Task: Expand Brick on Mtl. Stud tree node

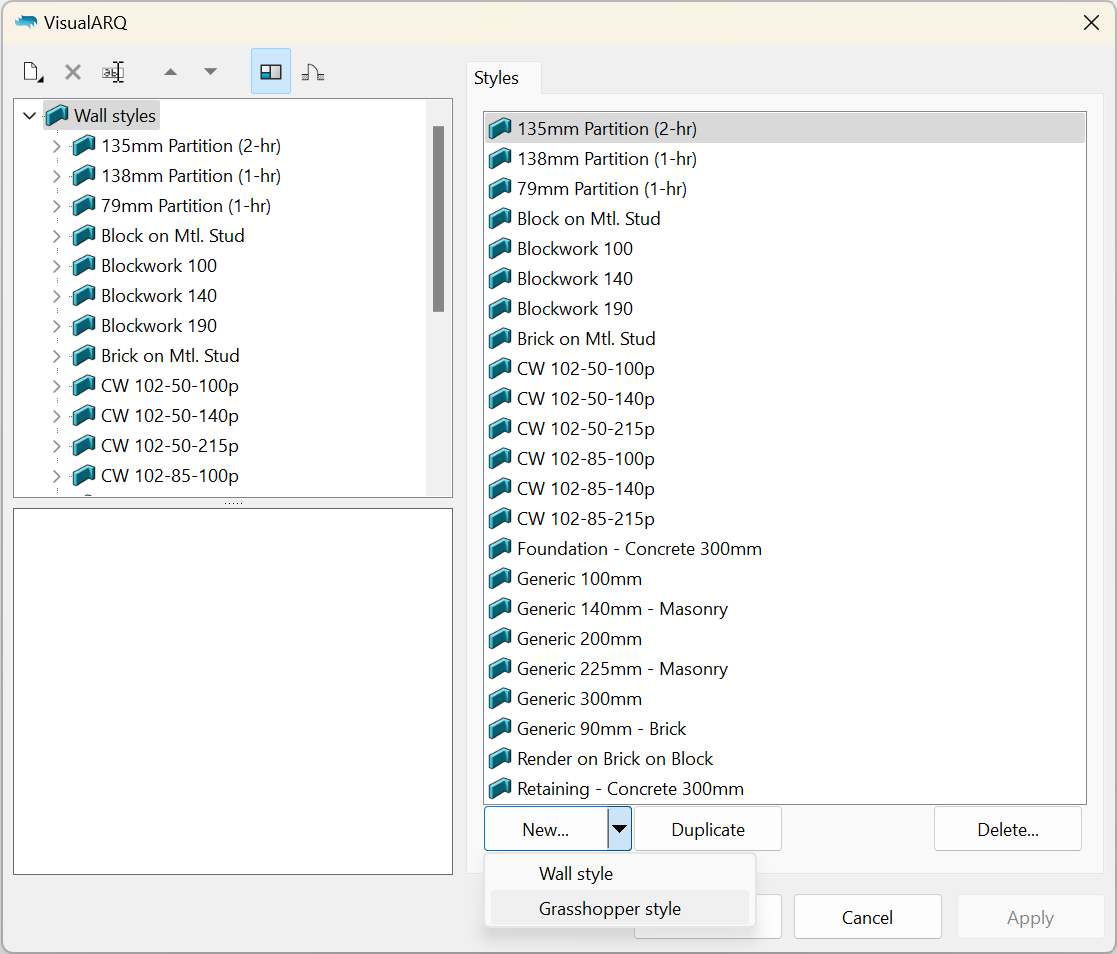Action: [x=56, y=356]
